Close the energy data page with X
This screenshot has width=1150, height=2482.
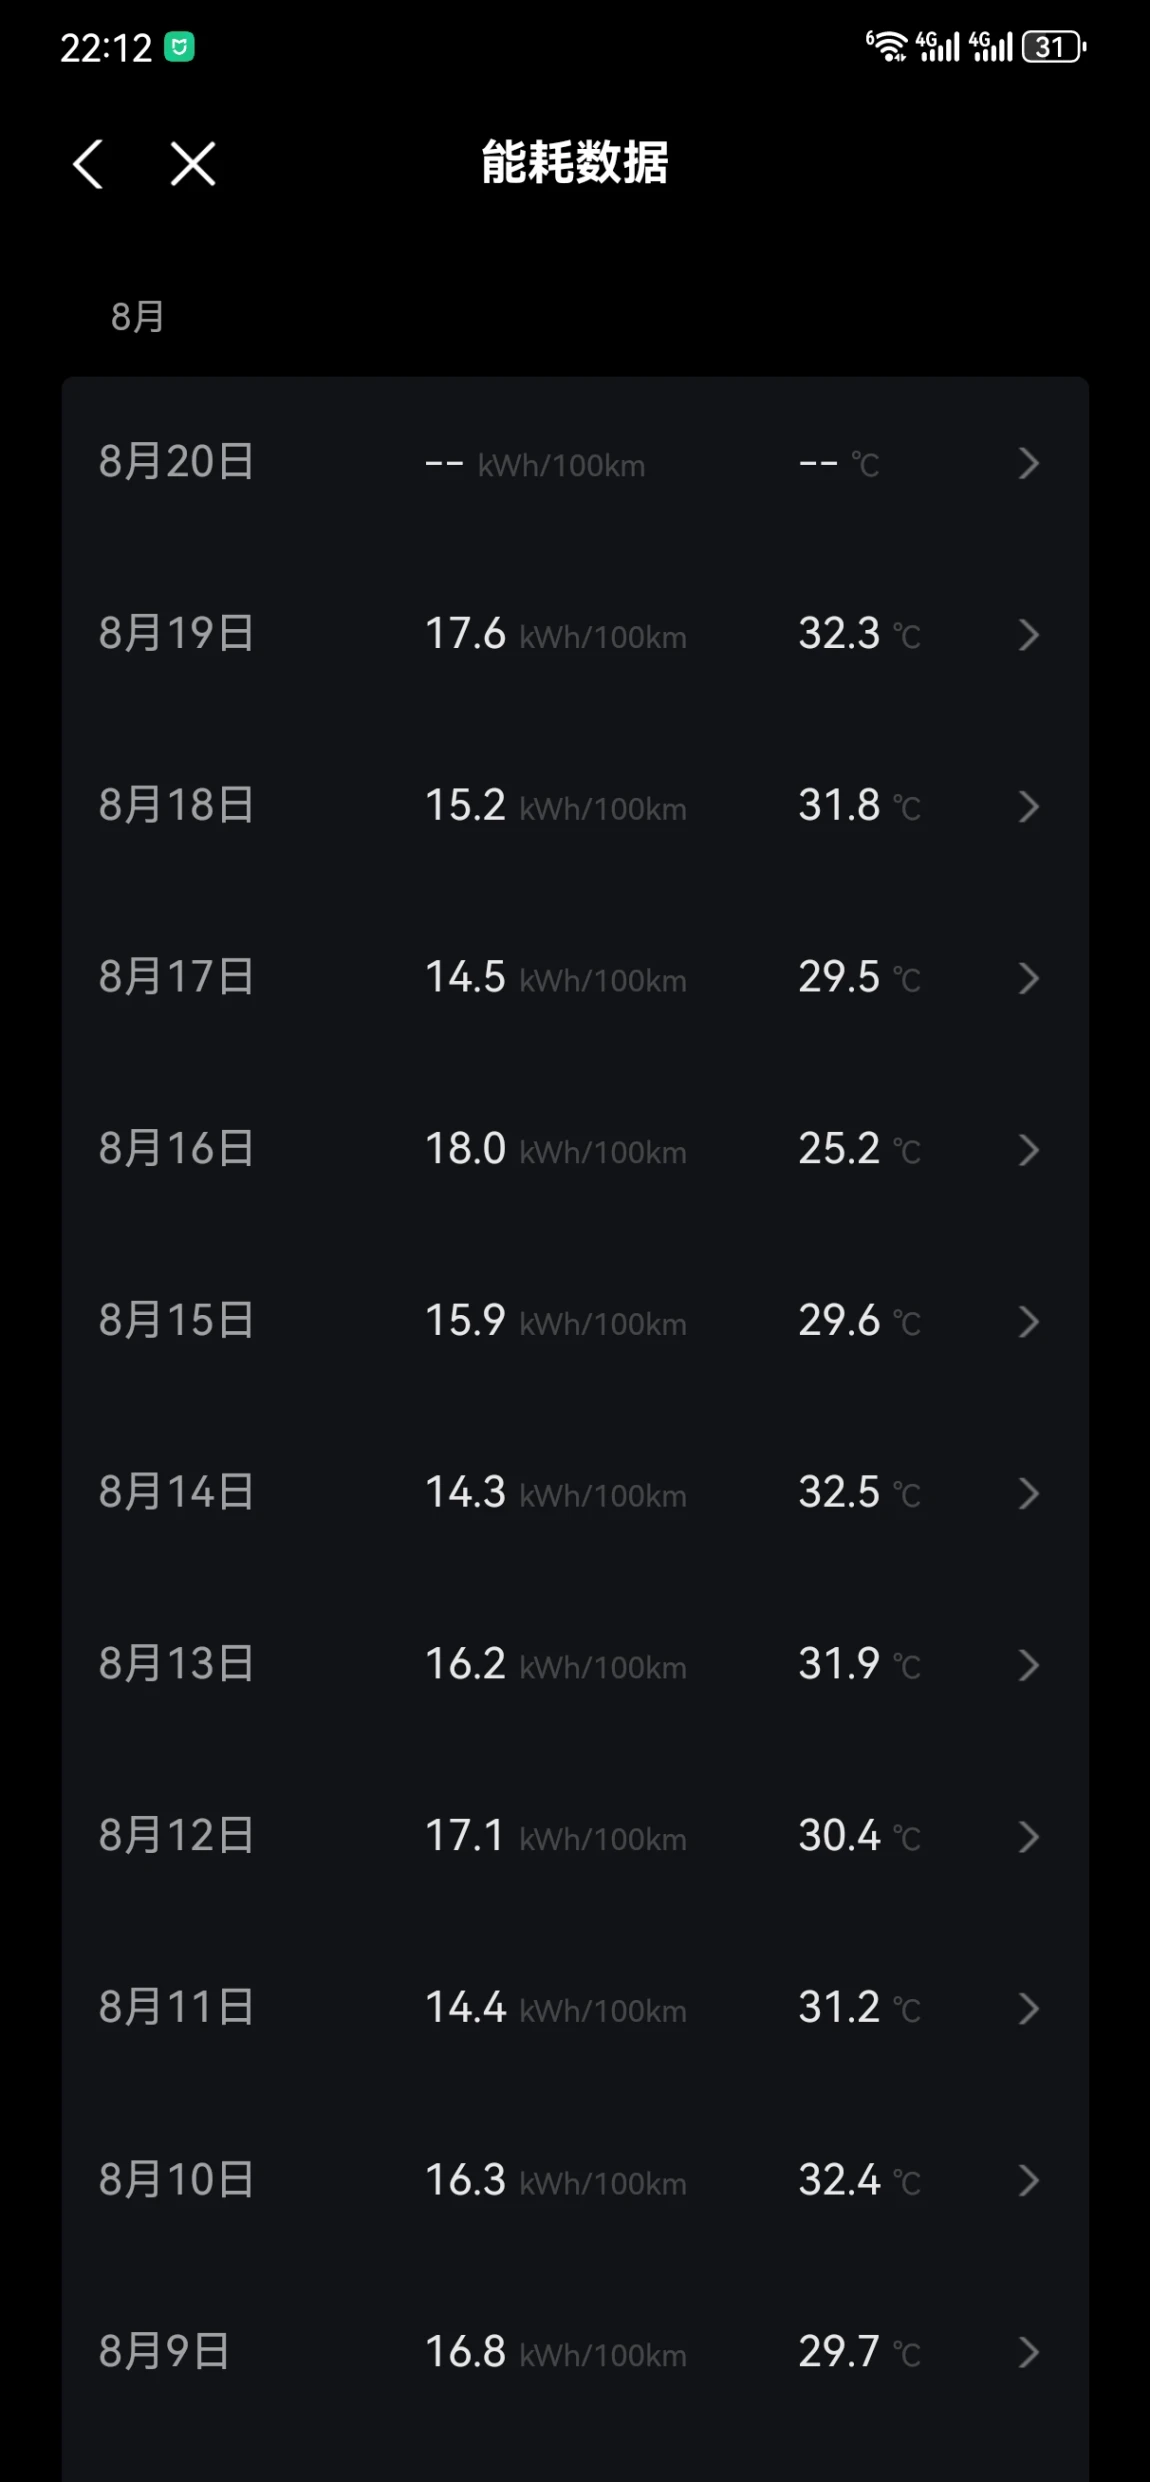(192, 164)
